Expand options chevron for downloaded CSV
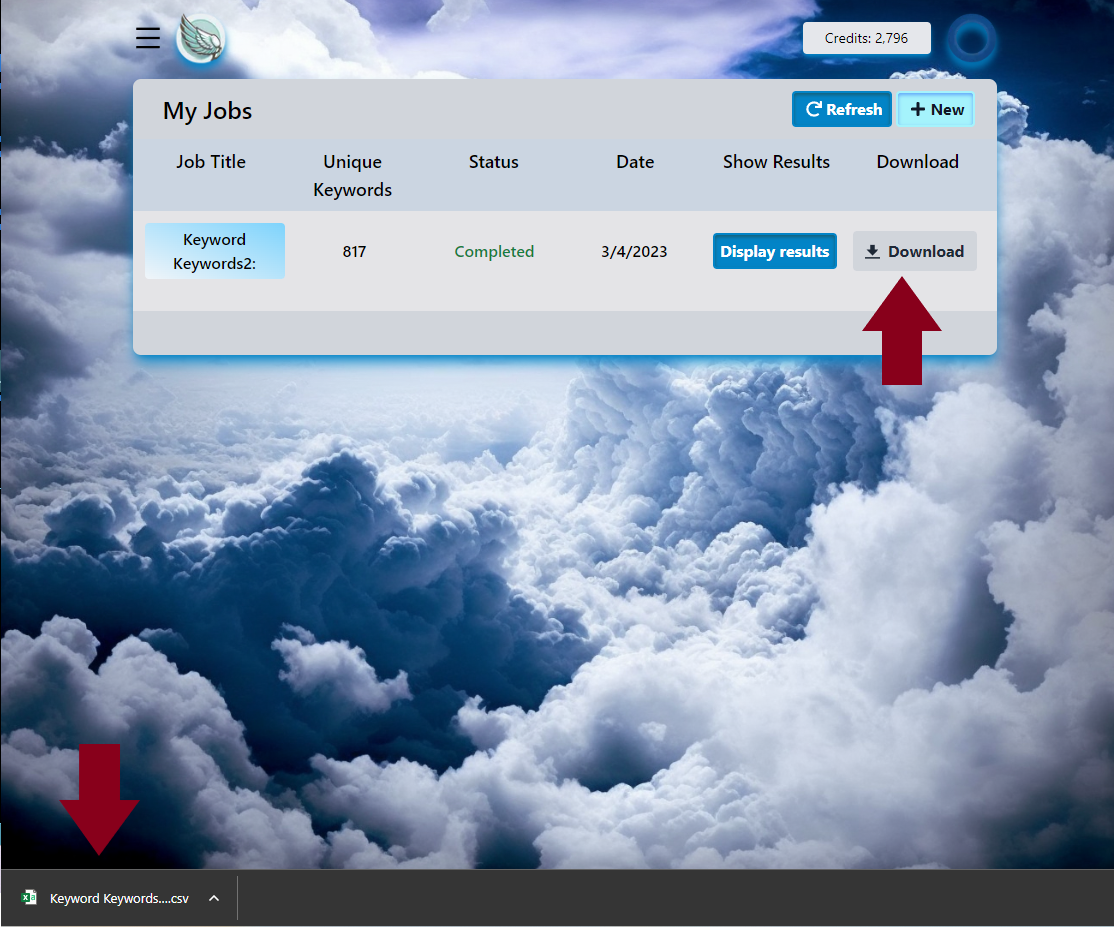The width and height of the screenshot is (1114, 927). [213, 898]
